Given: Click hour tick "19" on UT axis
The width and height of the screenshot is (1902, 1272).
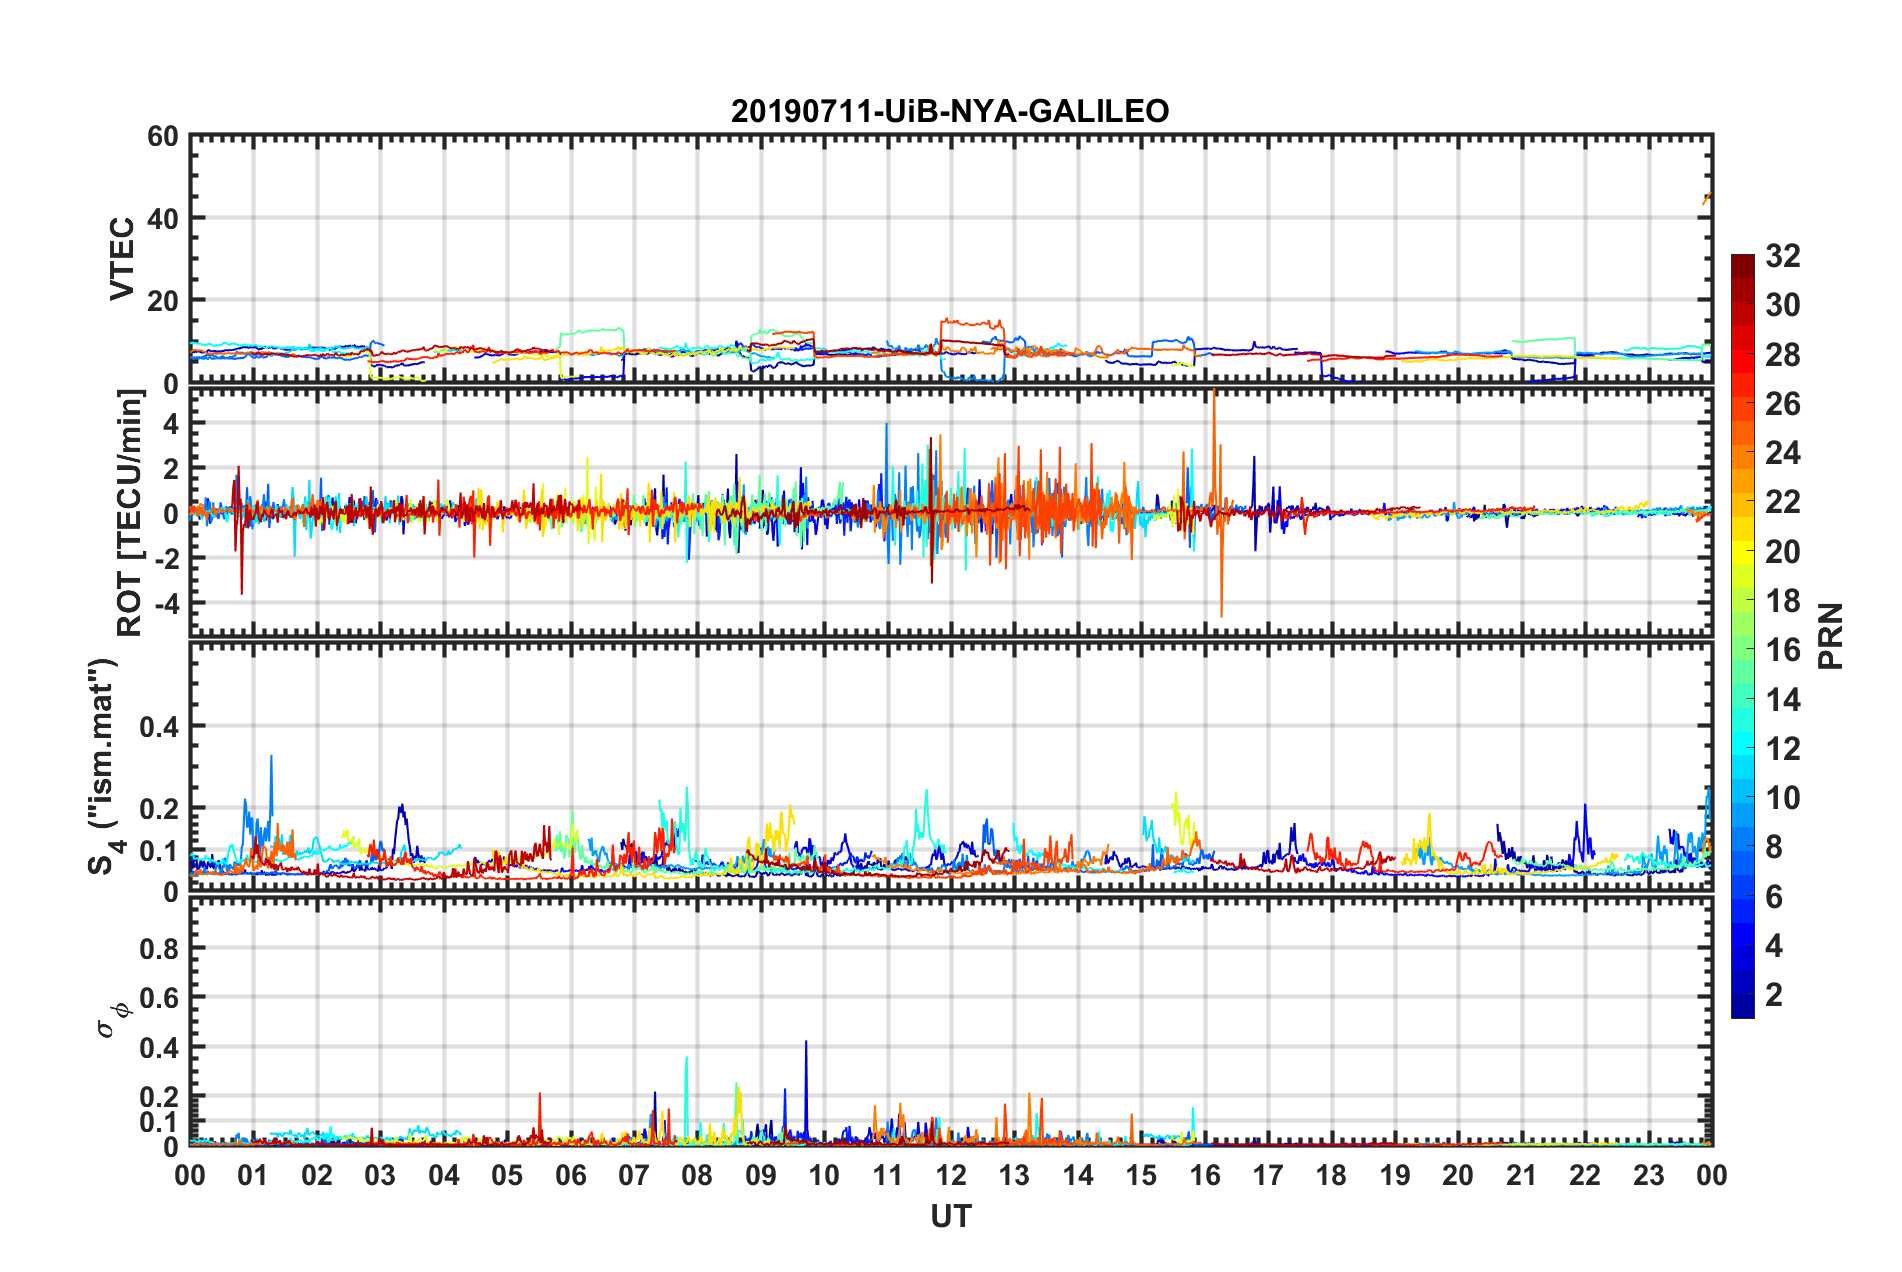Looking at the screenshot, I should tap(1395, 1176).
